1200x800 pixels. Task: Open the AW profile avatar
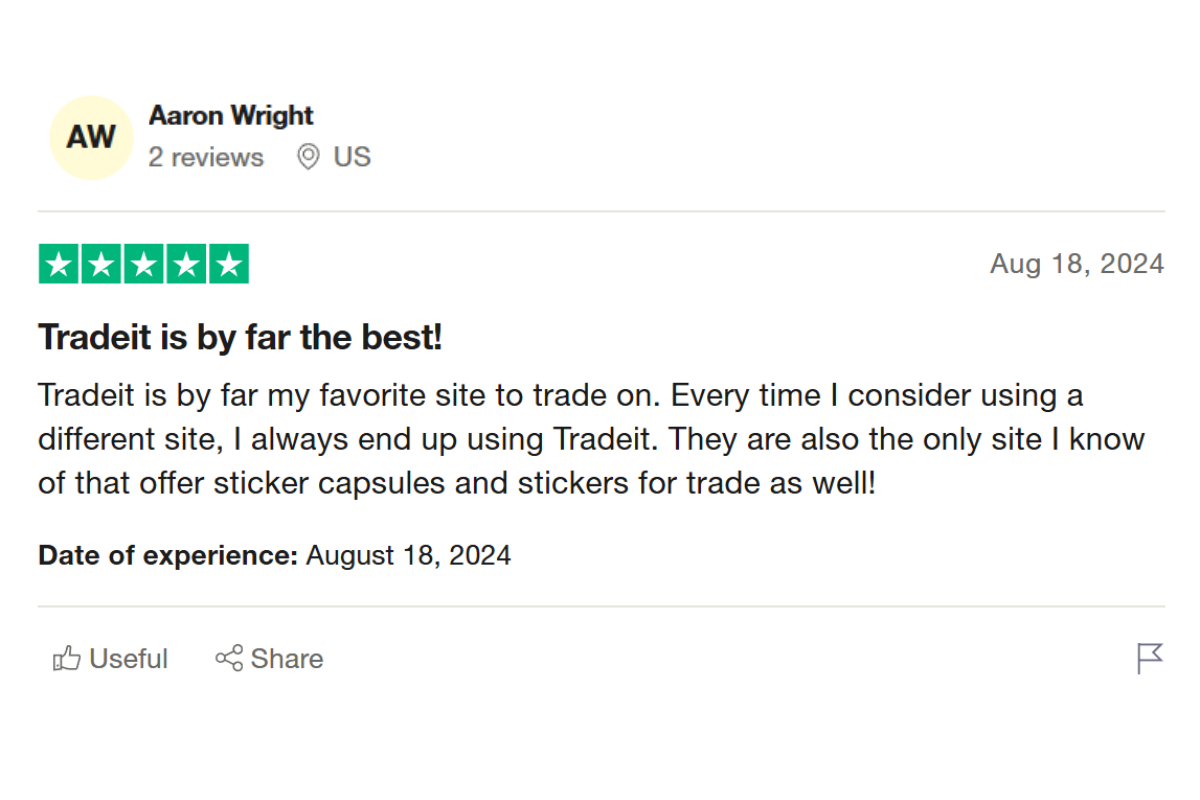click(x=91, y=137)
